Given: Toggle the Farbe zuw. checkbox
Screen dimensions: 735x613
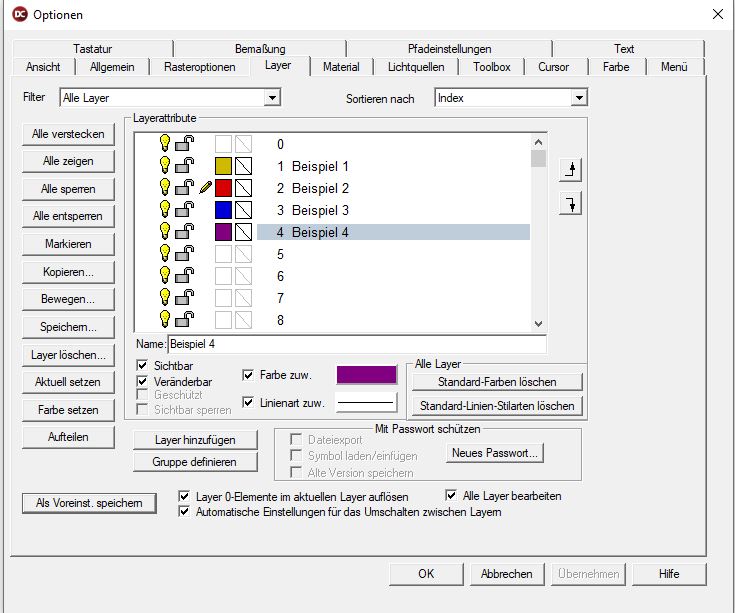Looking at the screenshot, I should pos(249,375).
